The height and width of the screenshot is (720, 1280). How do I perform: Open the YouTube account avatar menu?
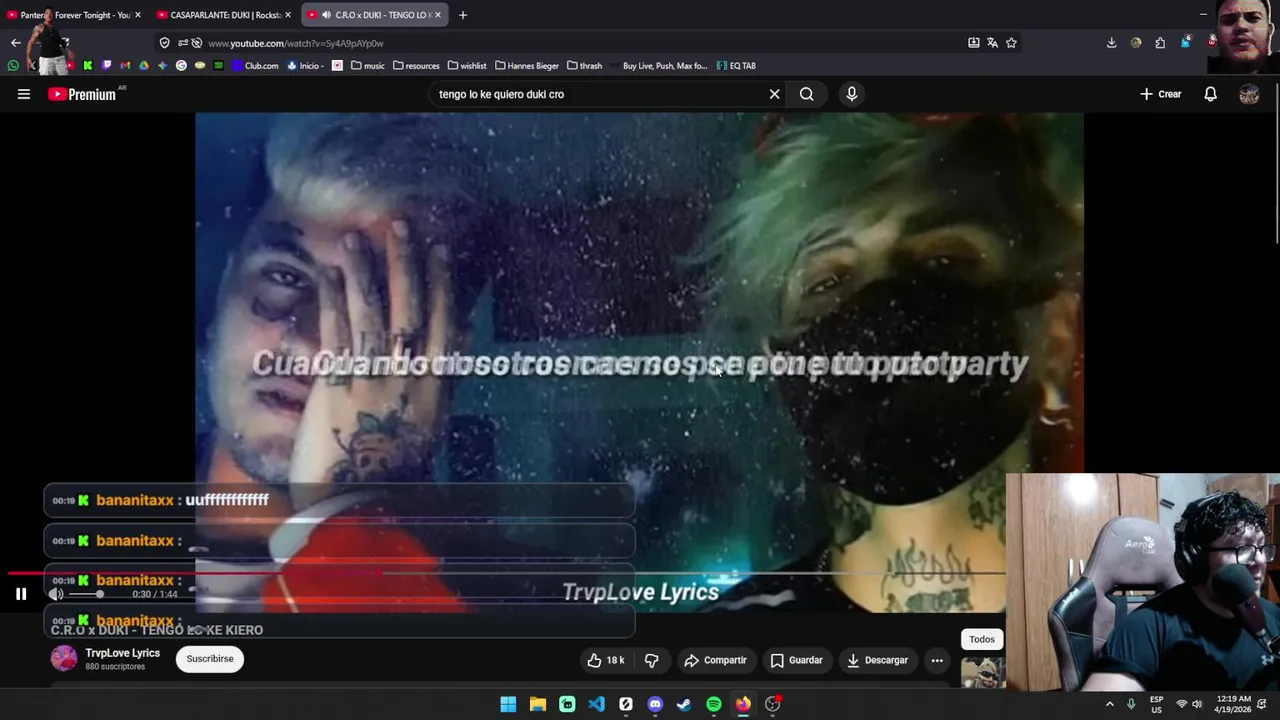point(1249,94)
